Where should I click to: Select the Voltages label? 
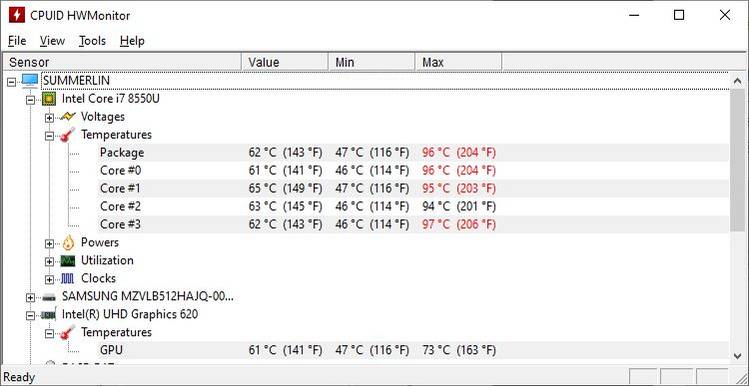pos(103,117)
